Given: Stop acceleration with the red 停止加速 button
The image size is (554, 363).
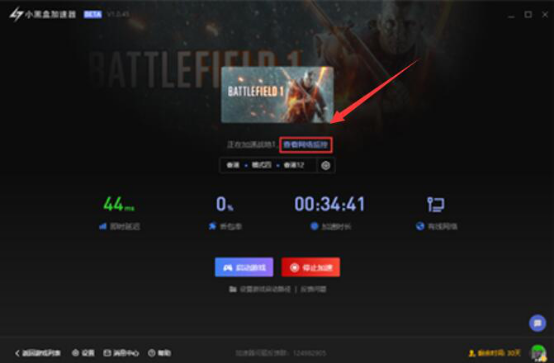Looking at the screenshot, I should pyautogui.click(x=311, y=267).
